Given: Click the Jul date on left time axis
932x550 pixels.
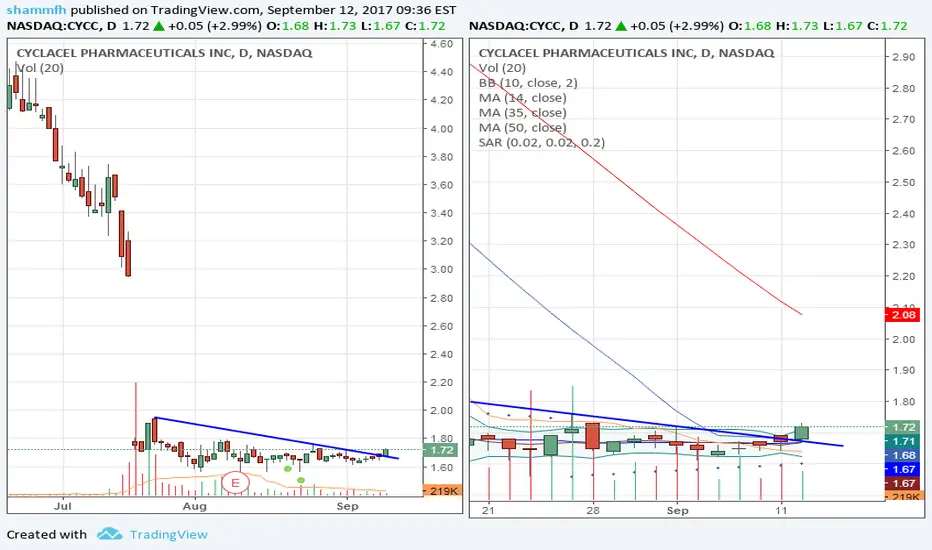Looking at the screenshot, I should pyautogui.click(x=62, y=506).
